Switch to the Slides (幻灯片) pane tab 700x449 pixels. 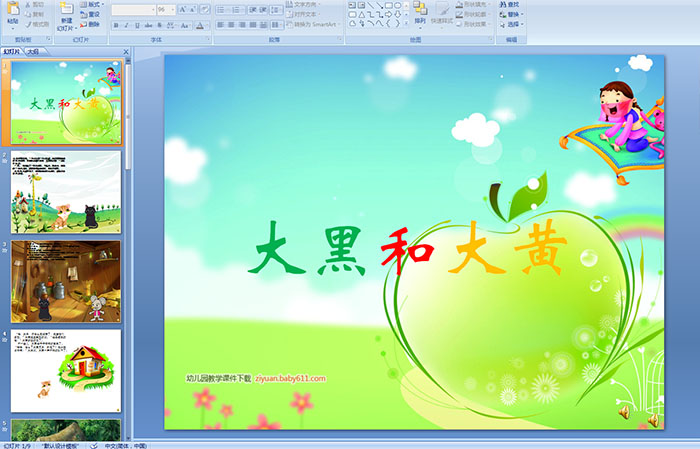pos(12,50)
